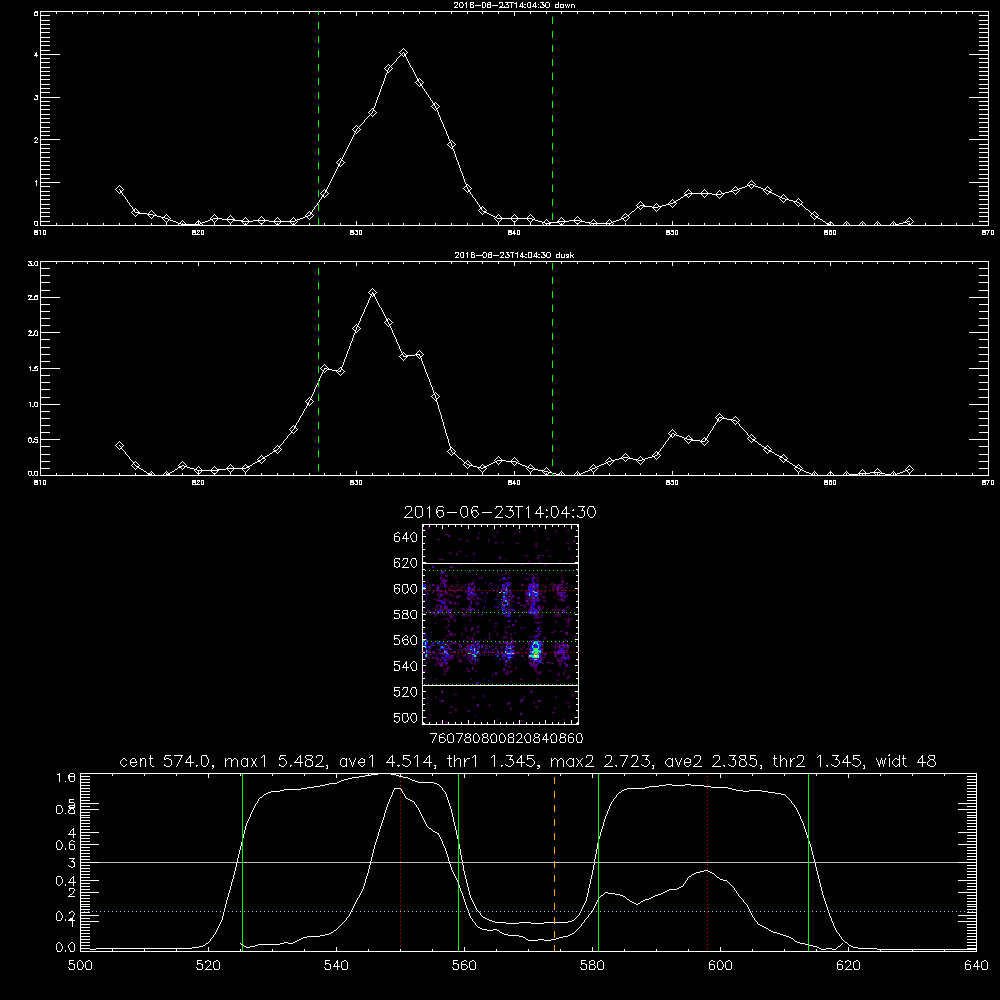Click the blue dotted horizontal threshold line in the bottom plot
This screenshot has height=1000, width=1000.
pos(528,912)
